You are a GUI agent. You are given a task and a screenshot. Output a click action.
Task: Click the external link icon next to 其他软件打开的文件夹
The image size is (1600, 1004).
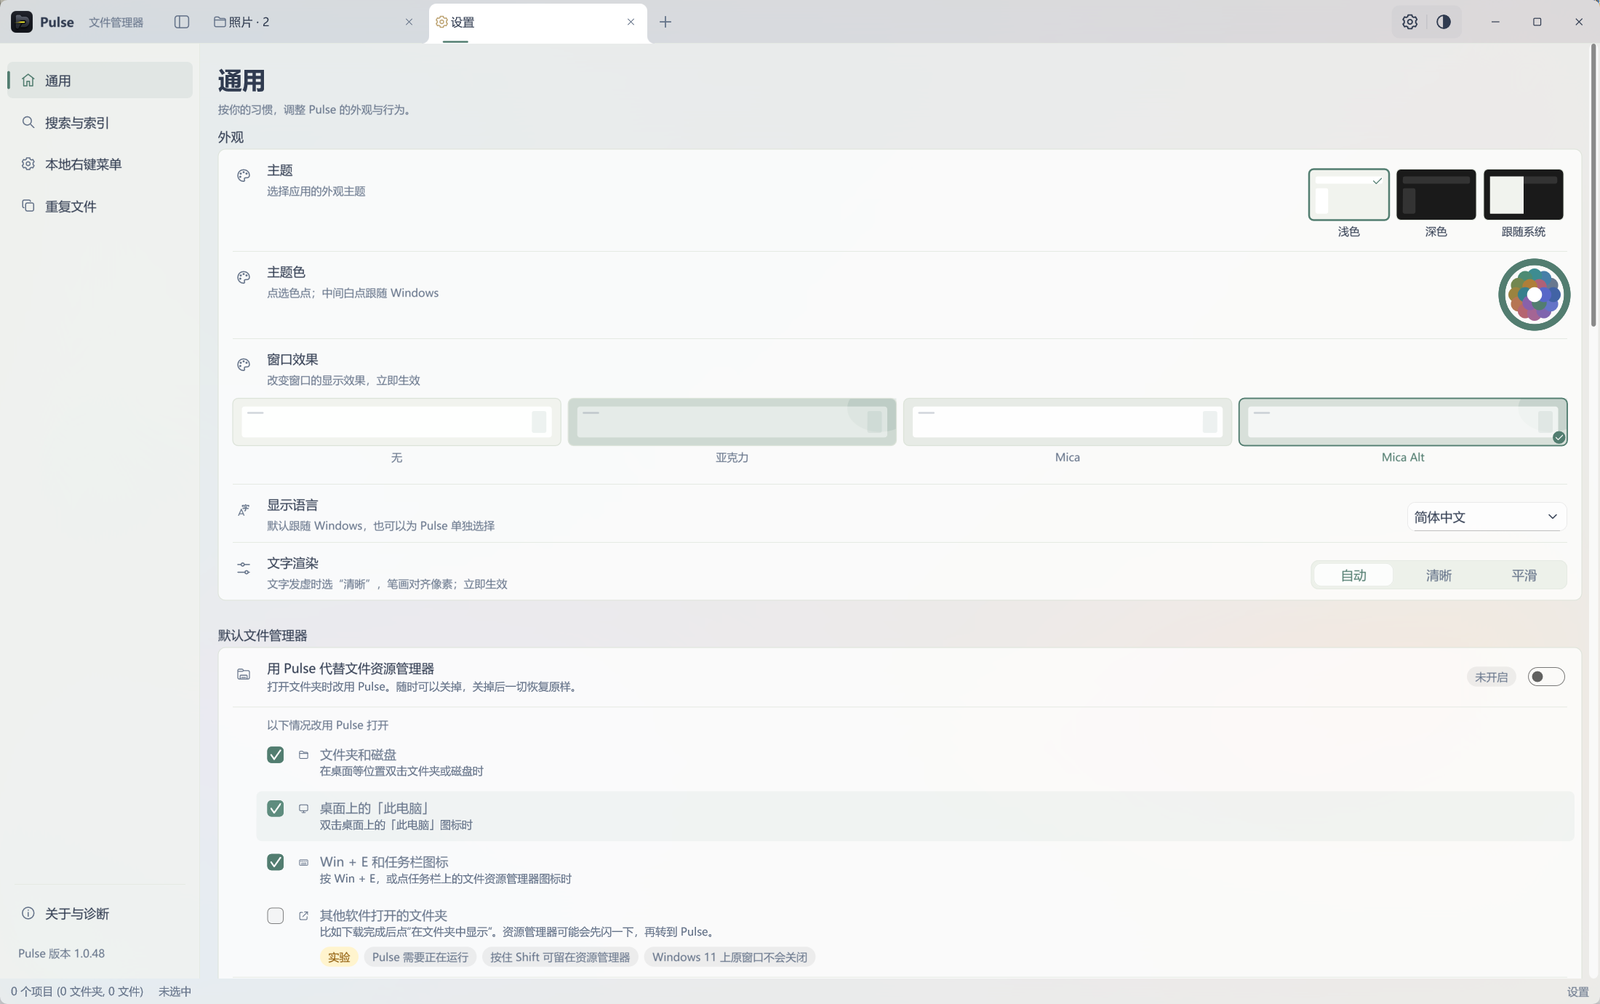(x=303, y=916)
